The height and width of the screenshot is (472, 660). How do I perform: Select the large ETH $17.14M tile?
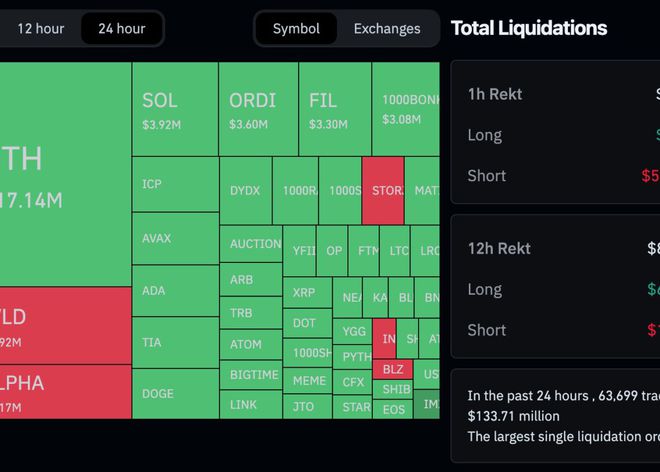pyautogui.click(x=65, y=174)
